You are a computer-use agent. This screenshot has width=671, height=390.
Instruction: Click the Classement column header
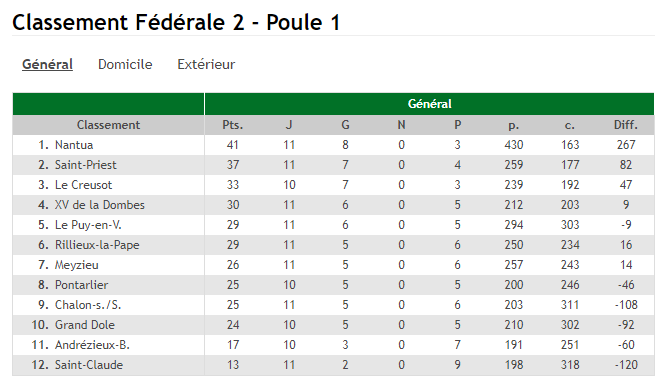tap(108, 125)
